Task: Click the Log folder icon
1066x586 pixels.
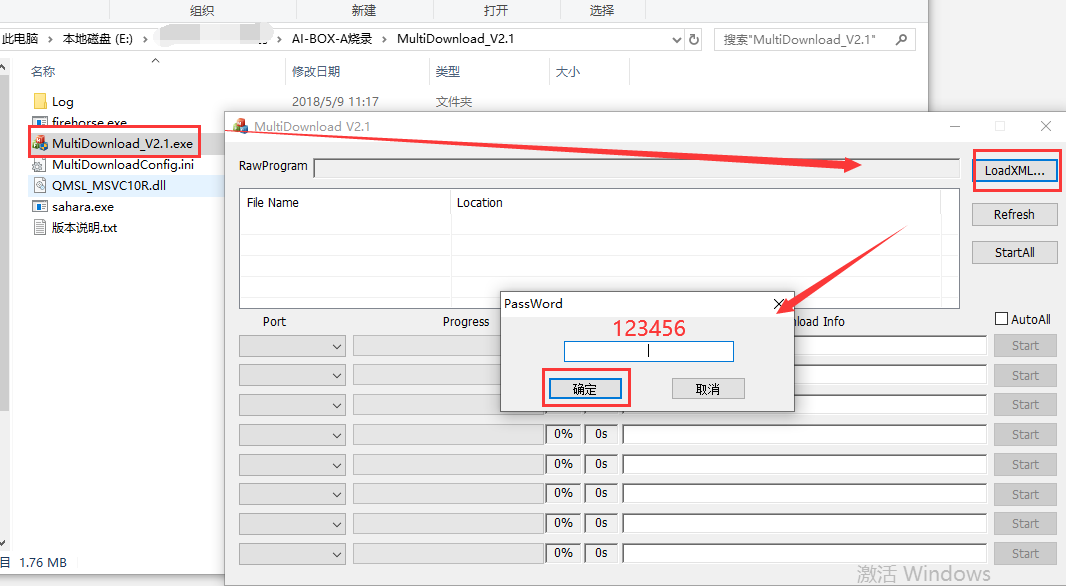Action: [x=40, y=101]
